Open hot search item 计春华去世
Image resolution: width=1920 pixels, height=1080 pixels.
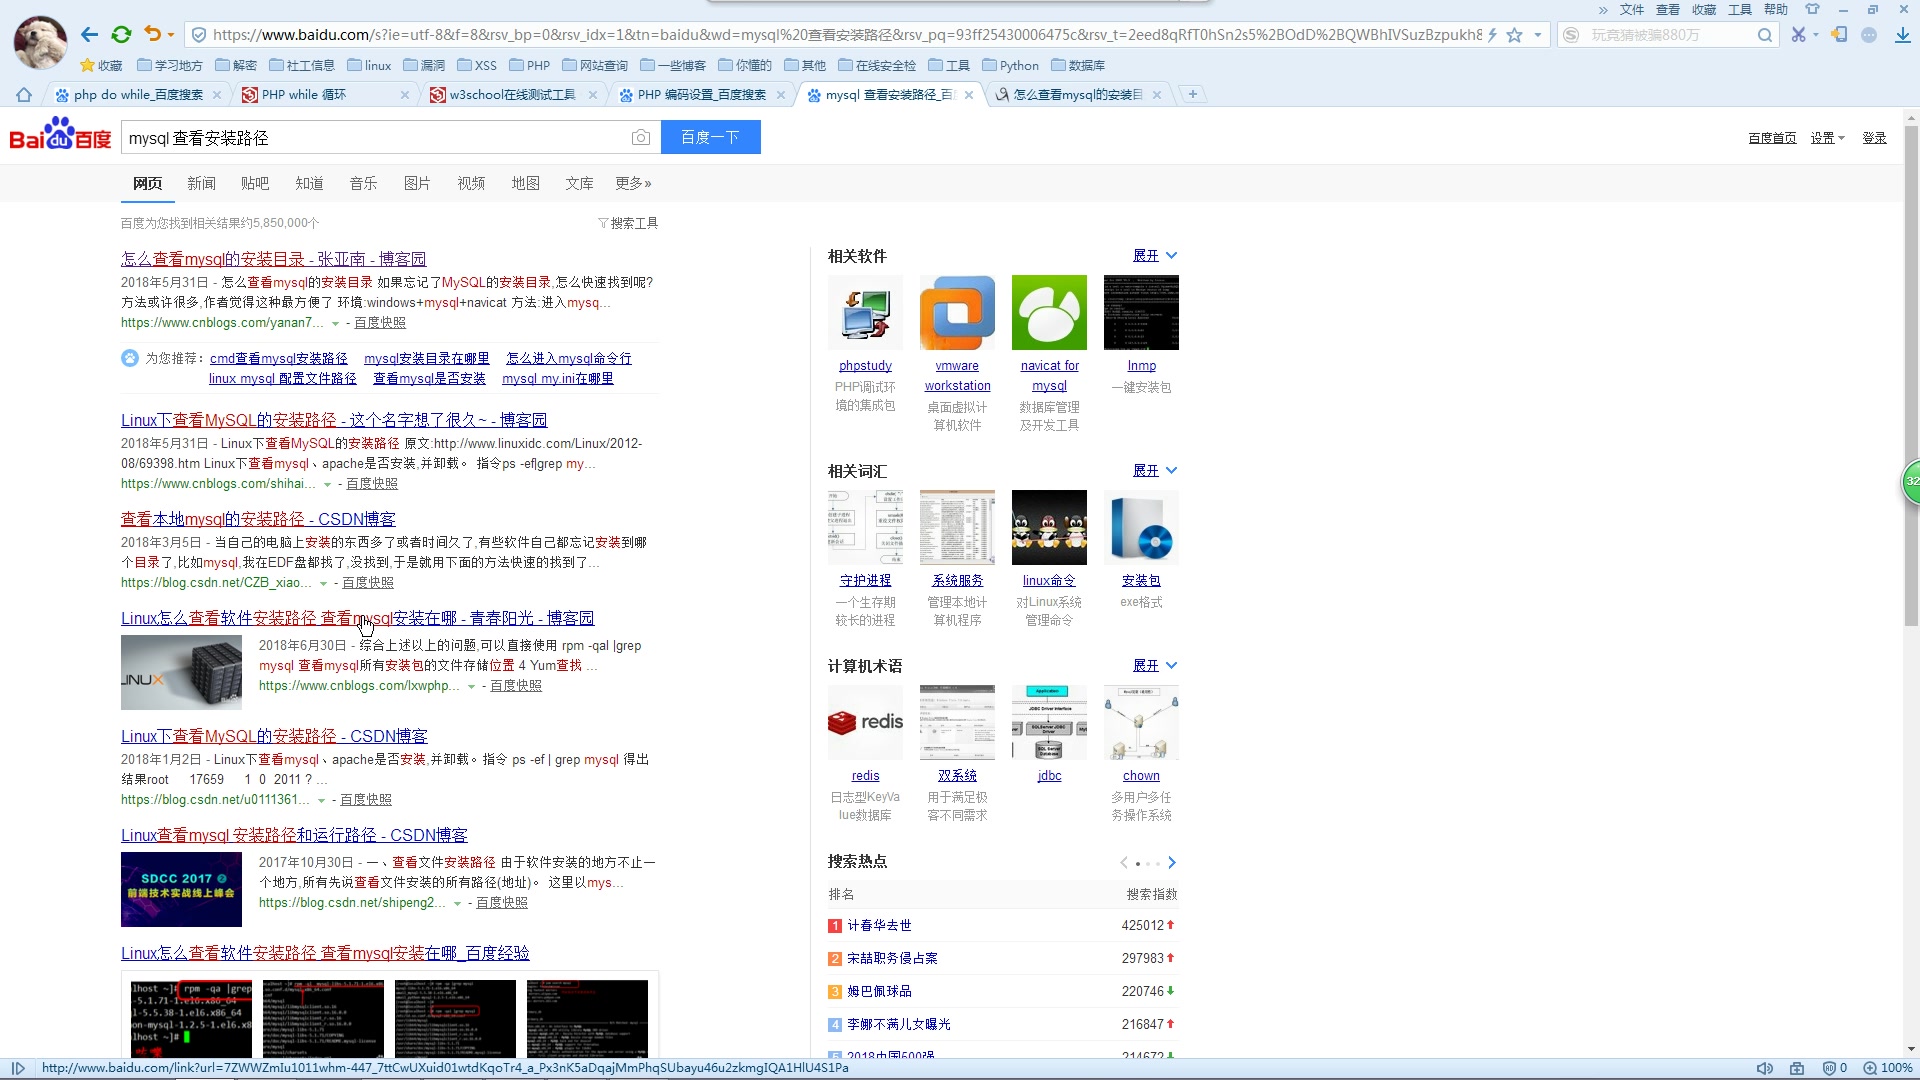pyautogui.click(x=879, y=926)
